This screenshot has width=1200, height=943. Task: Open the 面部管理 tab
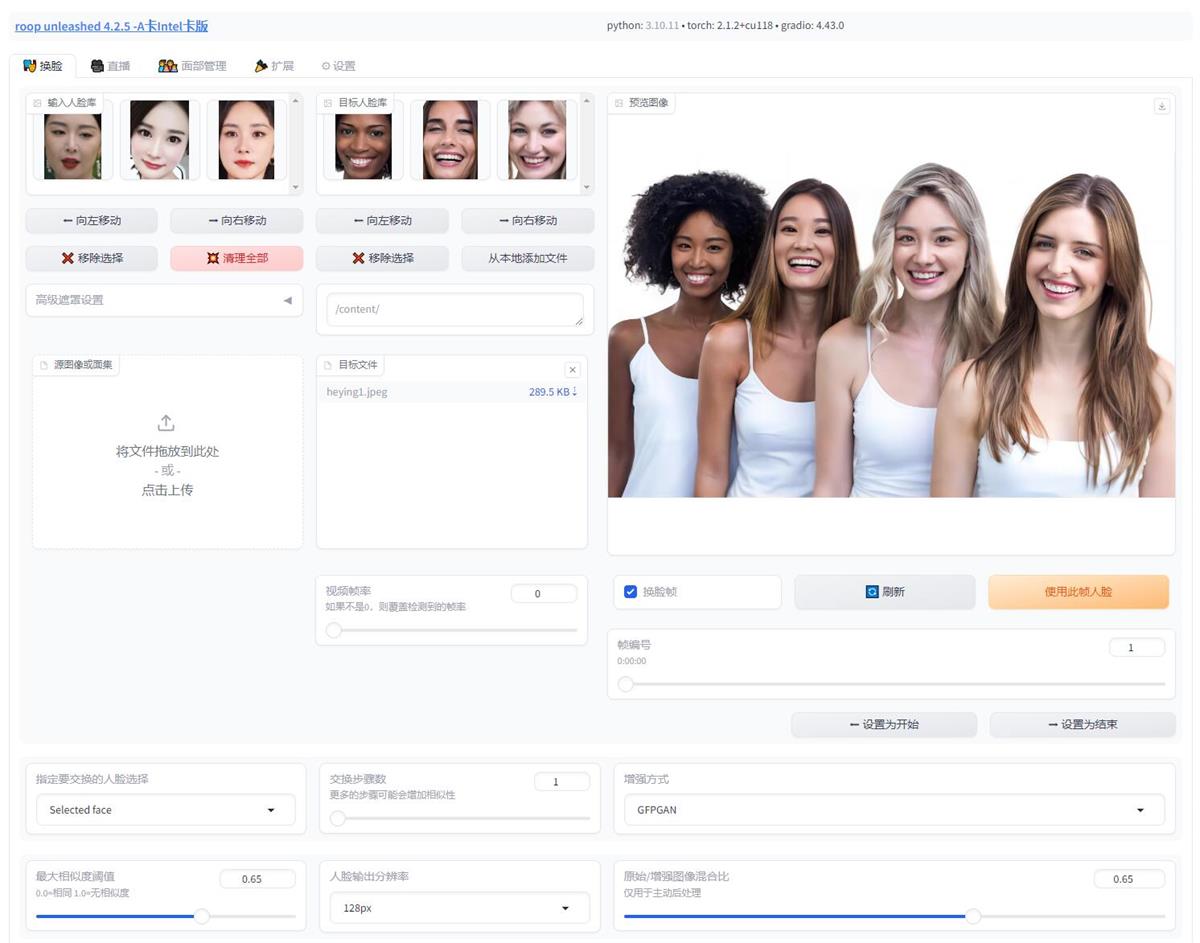coord(192,66)
